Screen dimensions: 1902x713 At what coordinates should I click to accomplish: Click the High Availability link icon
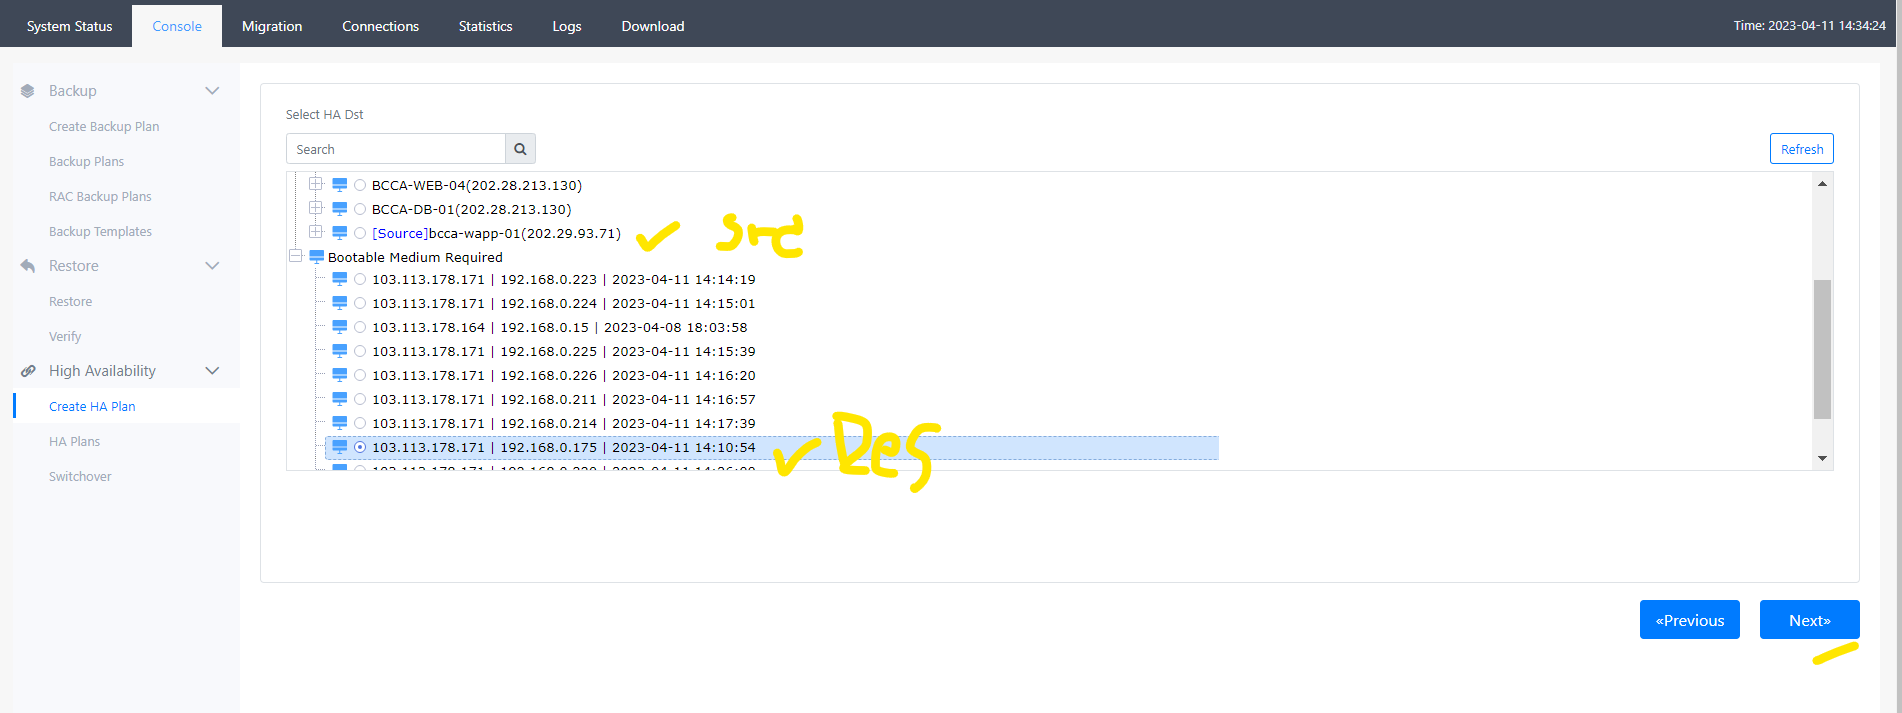point(28,371)
